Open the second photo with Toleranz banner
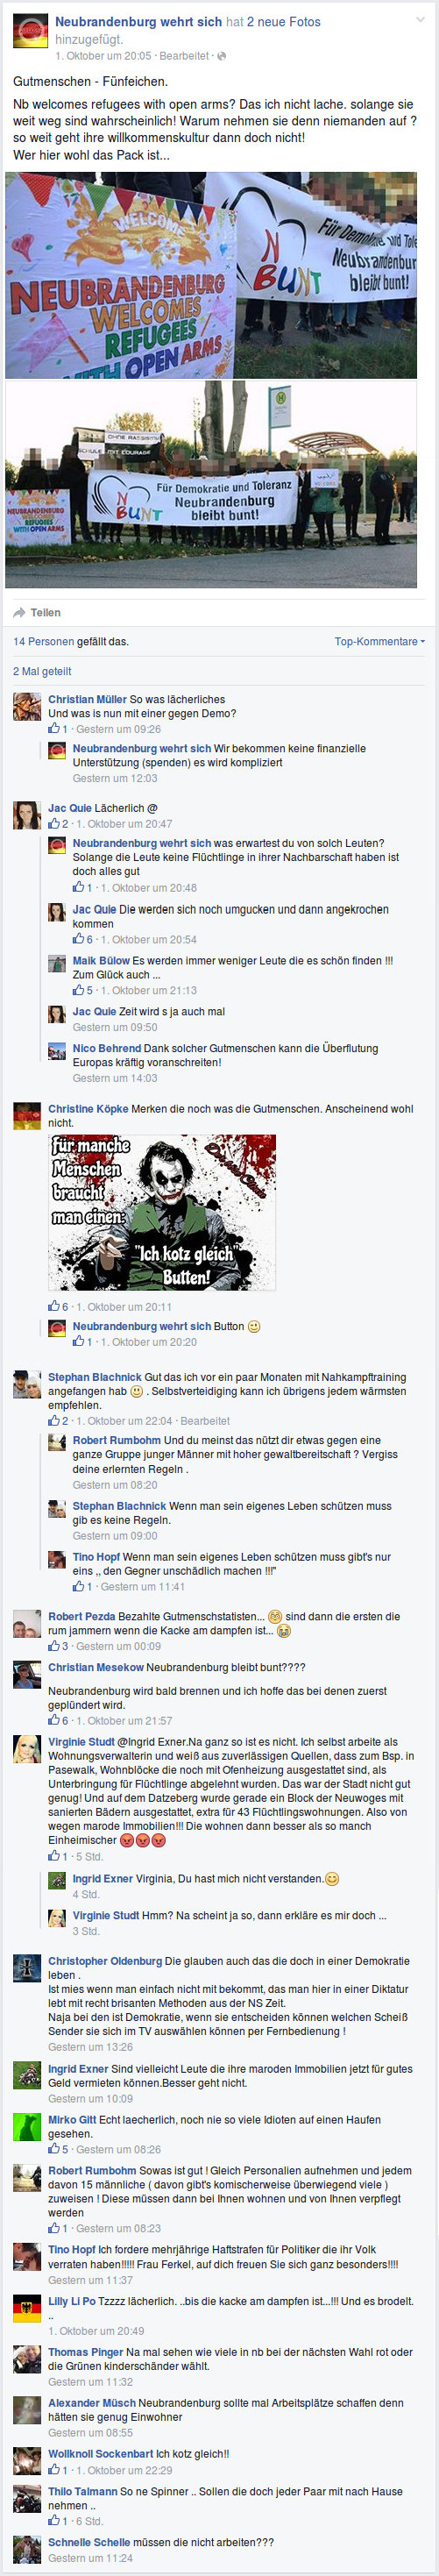This screenshot has height=2576, width=439. pos(211,484)
